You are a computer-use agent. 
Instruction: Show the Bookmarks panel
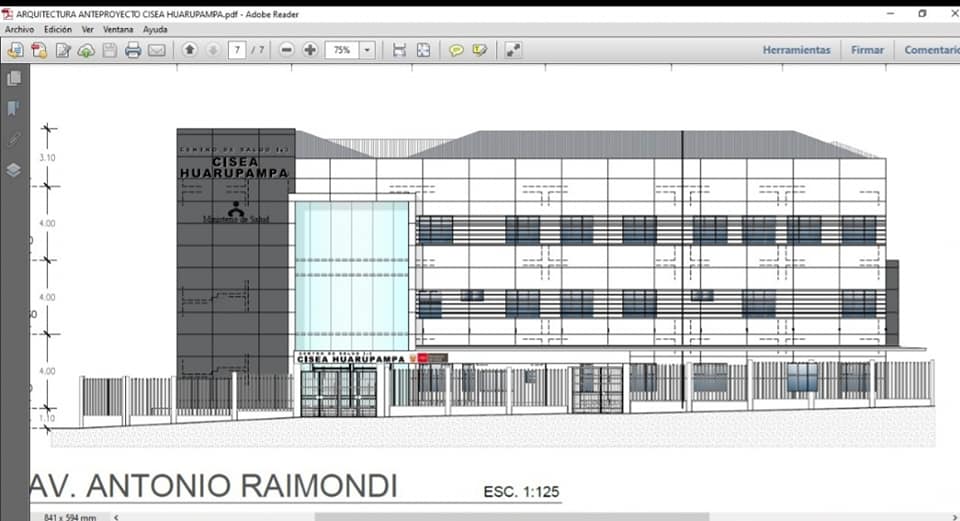click(x=14, y=108)
